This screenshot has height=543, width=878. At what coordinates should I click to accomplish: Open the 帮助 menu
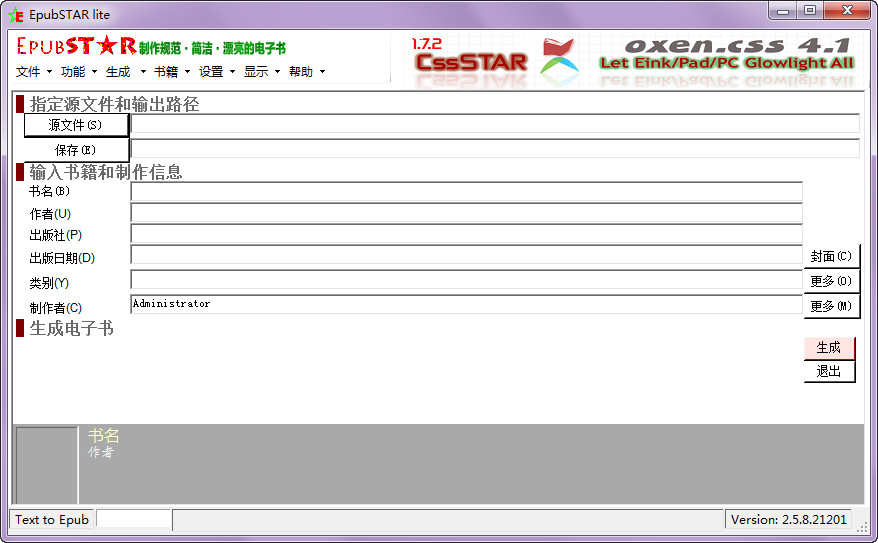click(301, 72)
